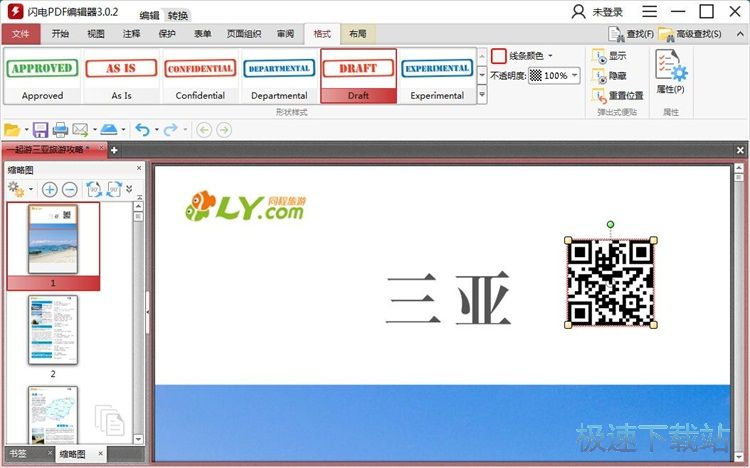Screen dimensions: 750x468
Task: Switch to the Form (表单) tab
Action: (202, 34)
